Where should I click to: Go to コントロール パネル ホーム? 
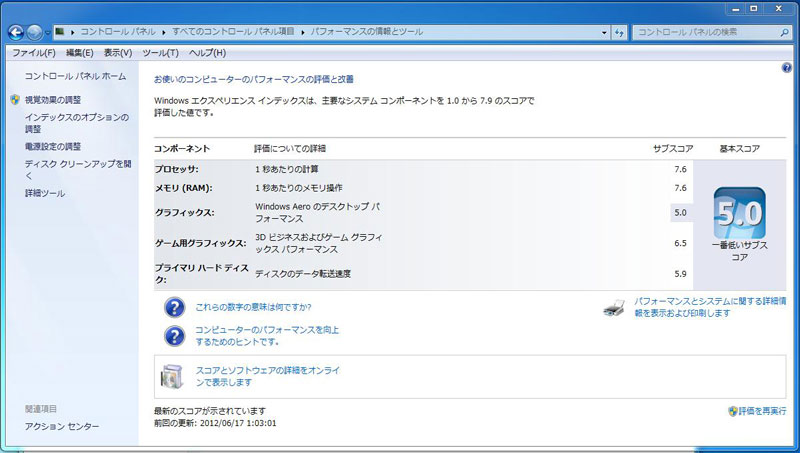(76, 77)
